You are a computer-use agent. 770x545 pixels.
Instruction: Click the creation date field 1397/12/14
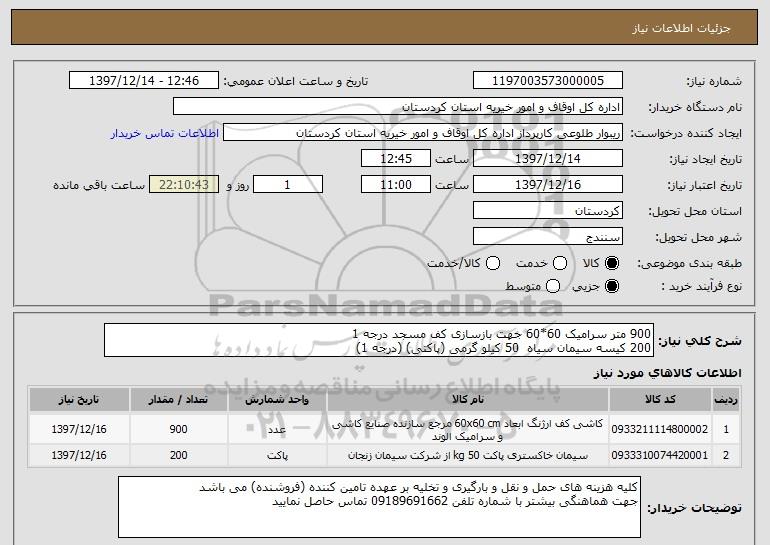548,159
